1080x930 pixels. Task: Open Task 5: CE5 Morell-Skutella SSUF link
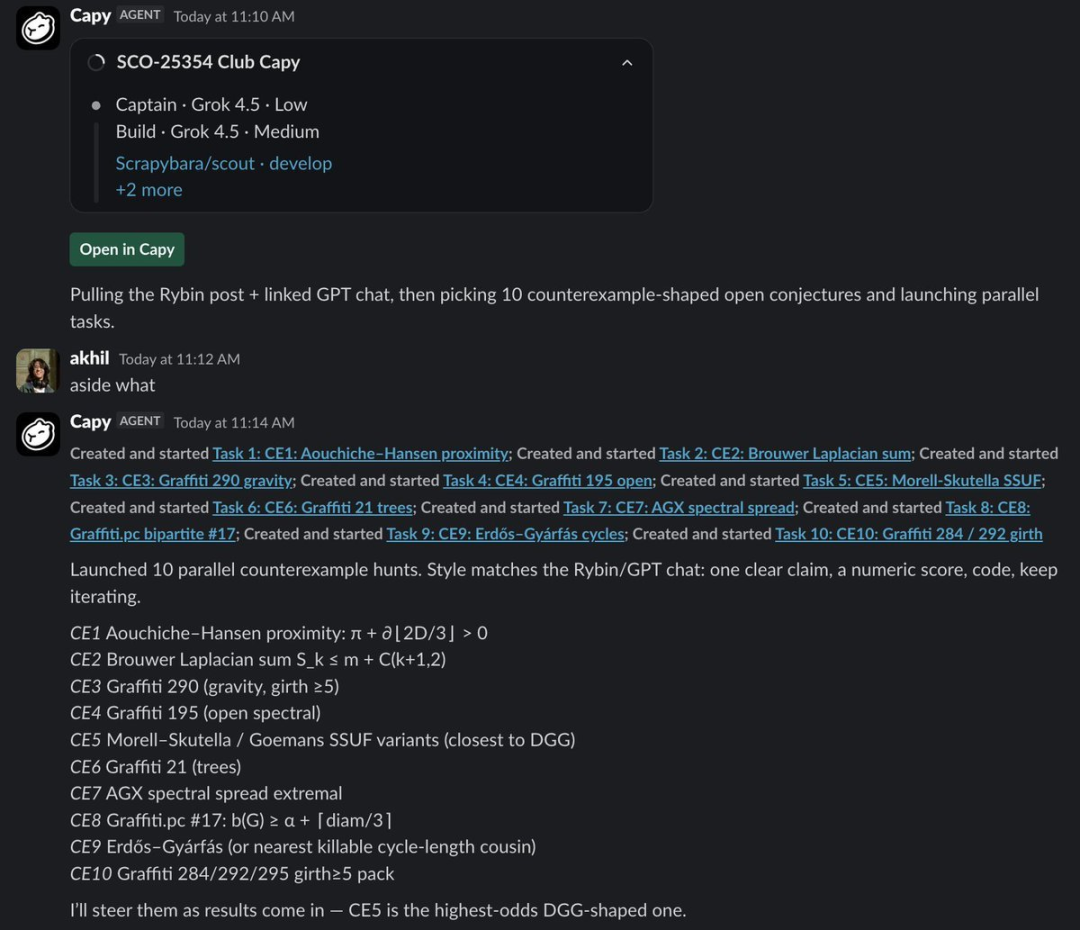922,480
